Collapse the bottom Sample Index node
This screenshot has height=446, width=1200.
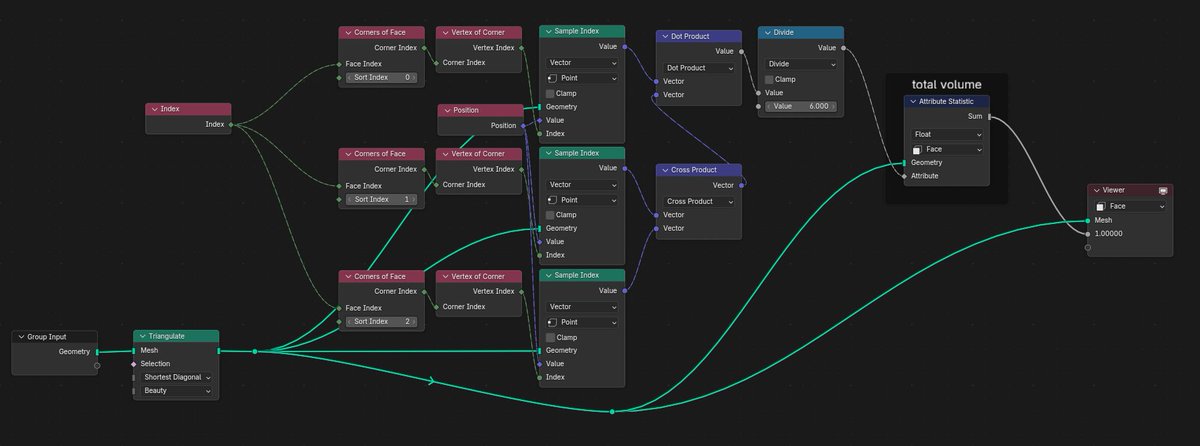click(547, 276)
